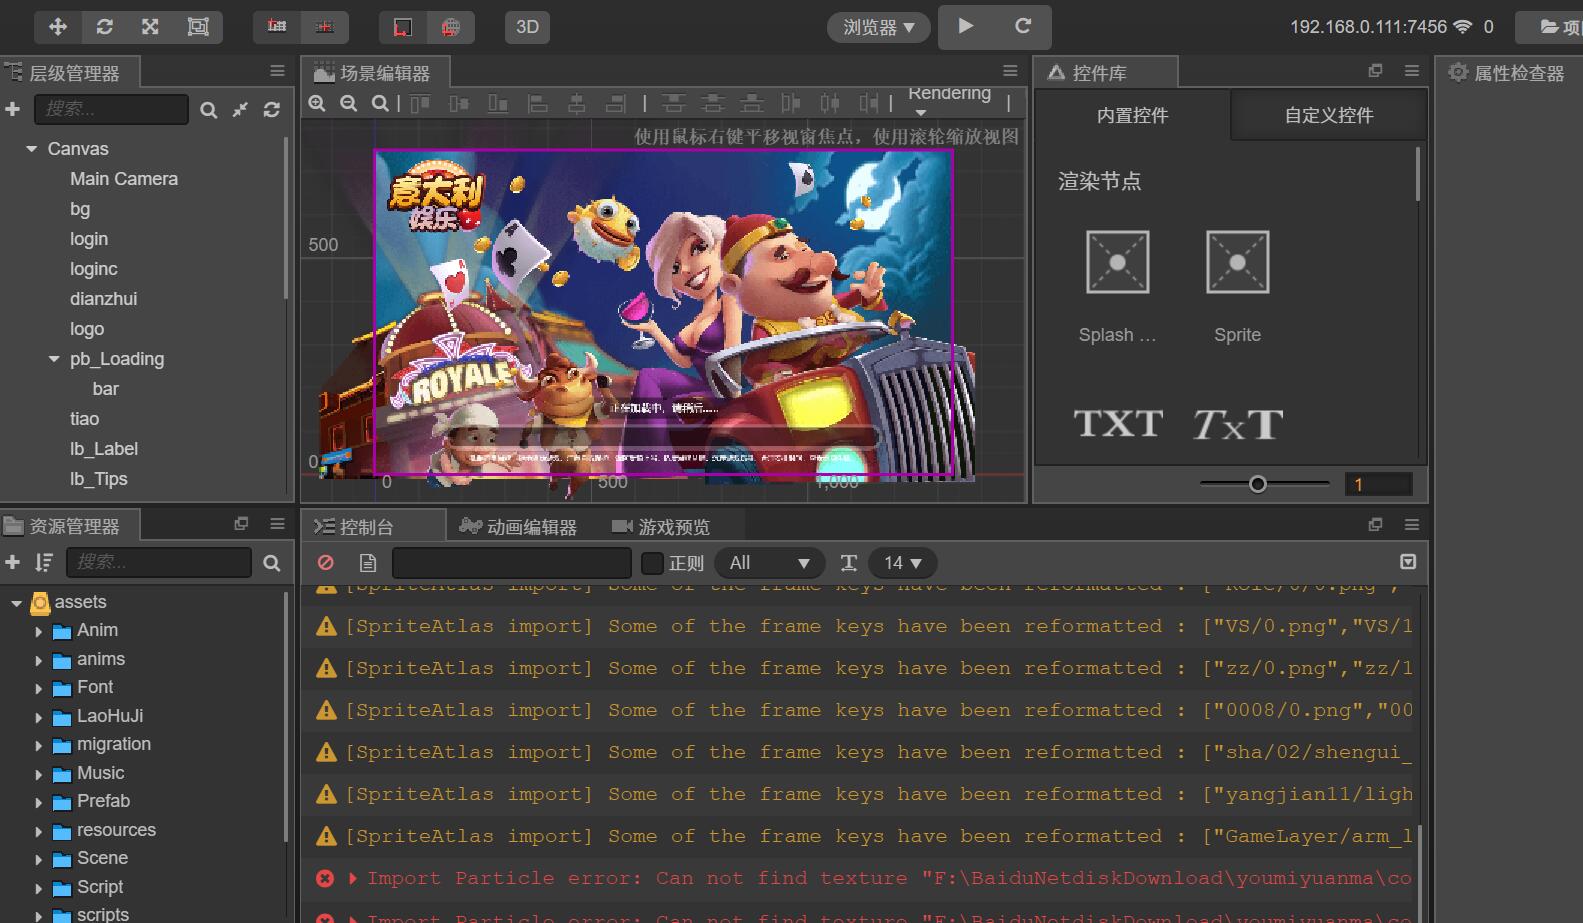Collapse the pb_Loading node in hierarchy
The height and width of the screenshot is (923, 1583).
(x=54, y=359)
